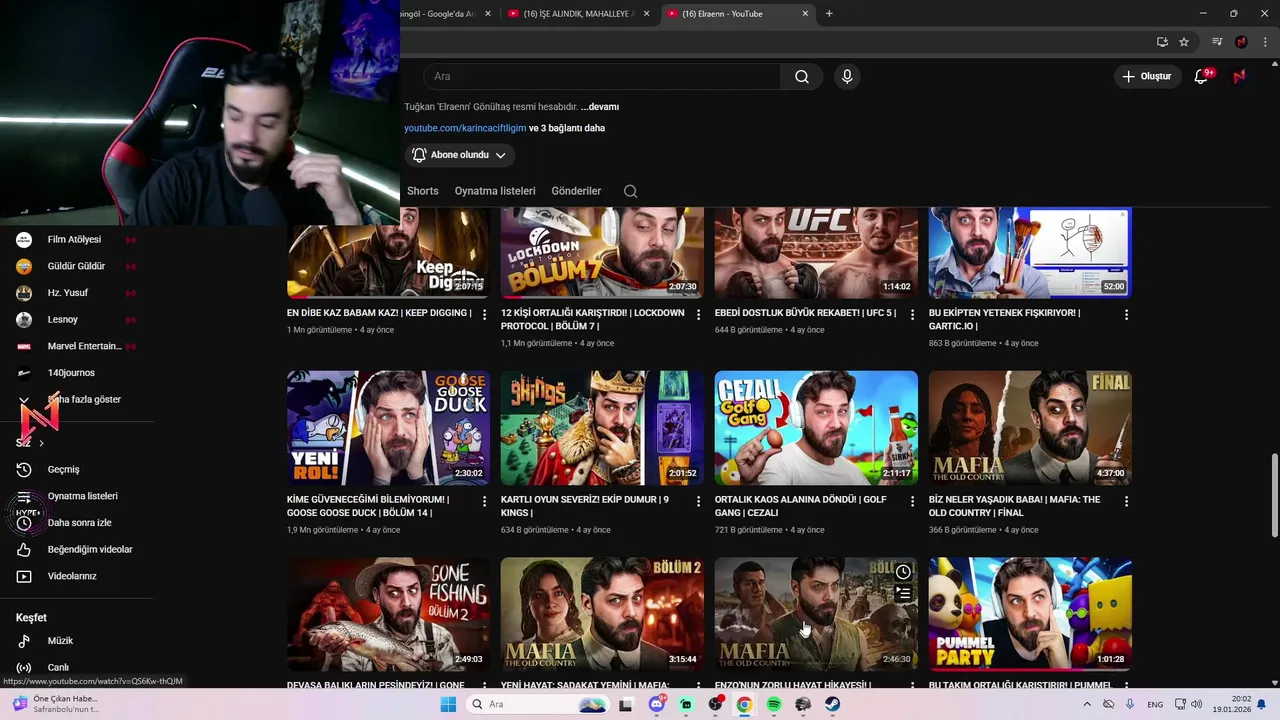Open account avatar menu on YouTube

1240,76
